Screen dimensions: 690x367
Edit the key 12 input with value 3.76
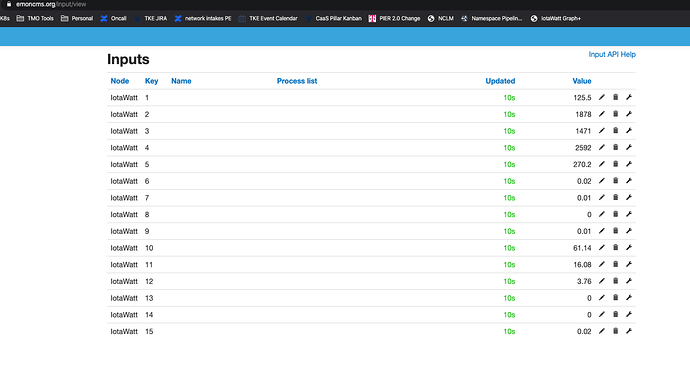coord(602,281)
